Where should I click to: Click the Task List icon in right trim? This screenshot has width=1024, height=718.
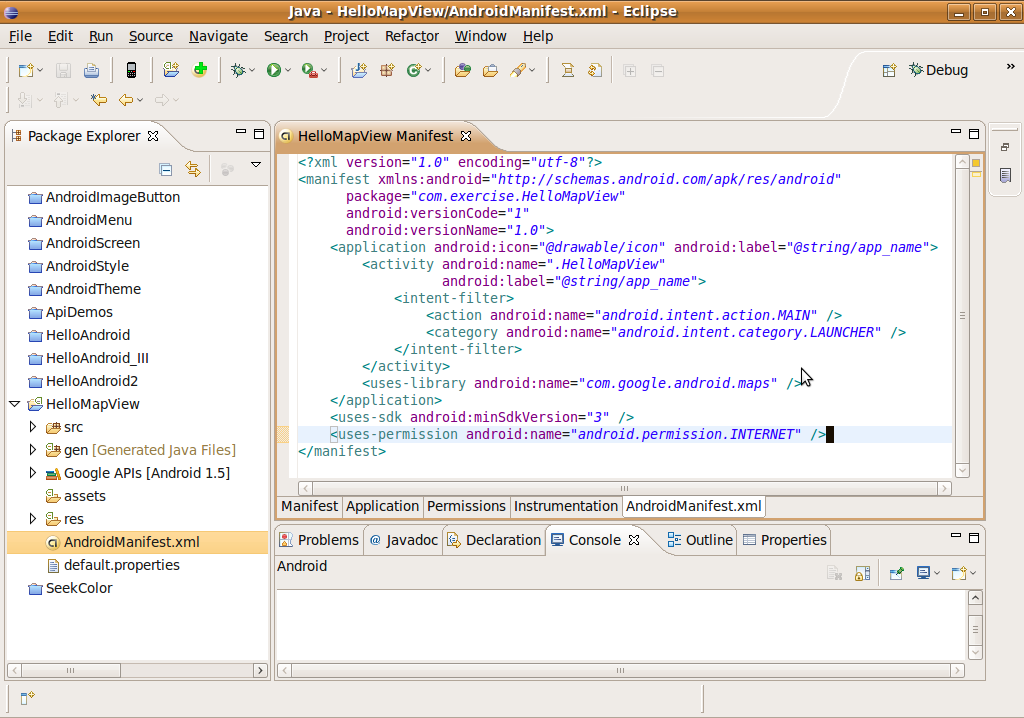[1006, 175]
